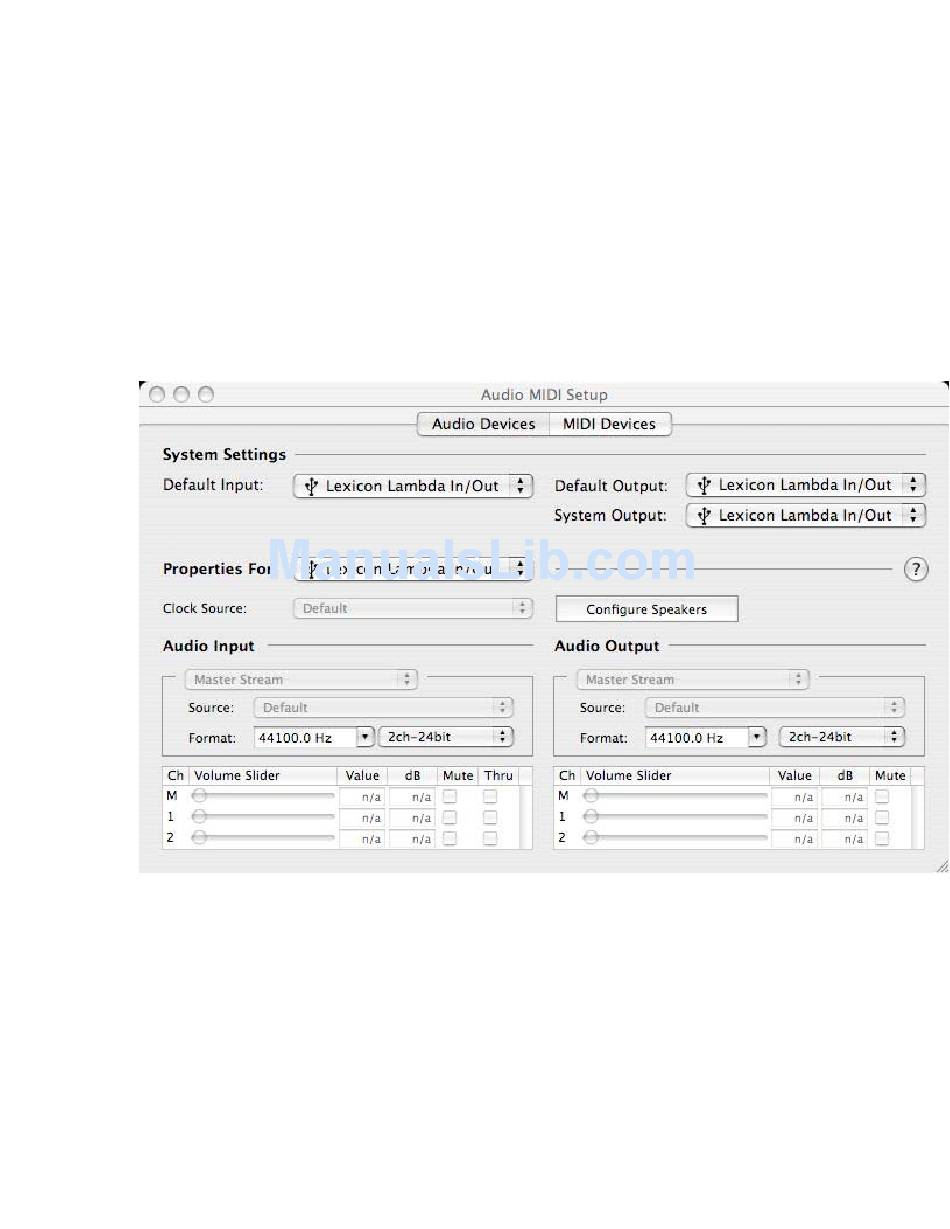Open the System Output device dropdown
Viewport: 950px width, 1229px height.
(x=805, y=516)
